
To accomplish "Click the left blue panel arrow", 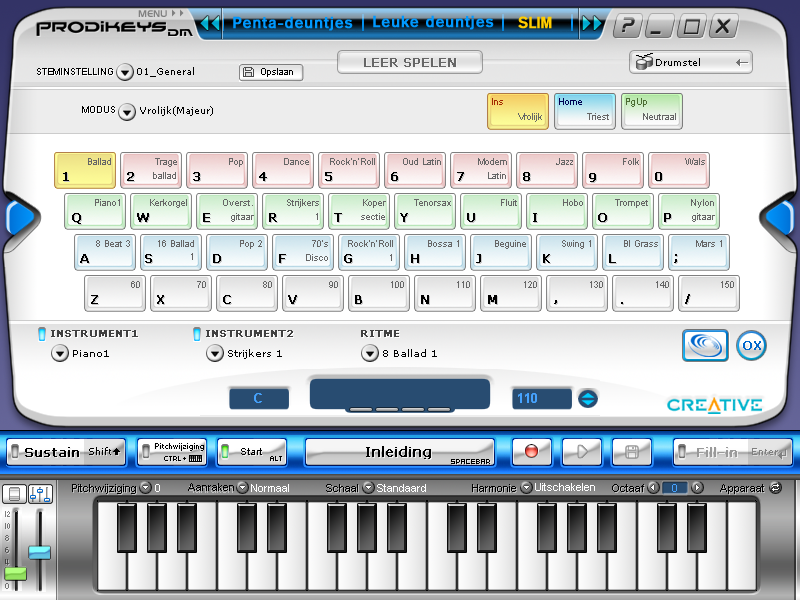I will pyautogui.click(x=20, y=218).
